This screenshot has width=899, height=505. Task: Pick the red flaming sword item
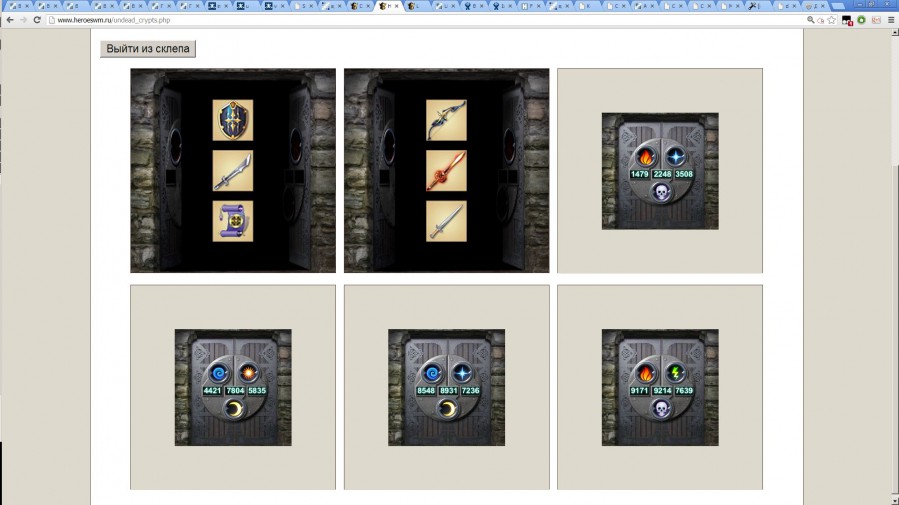click(x=446, y=171)
